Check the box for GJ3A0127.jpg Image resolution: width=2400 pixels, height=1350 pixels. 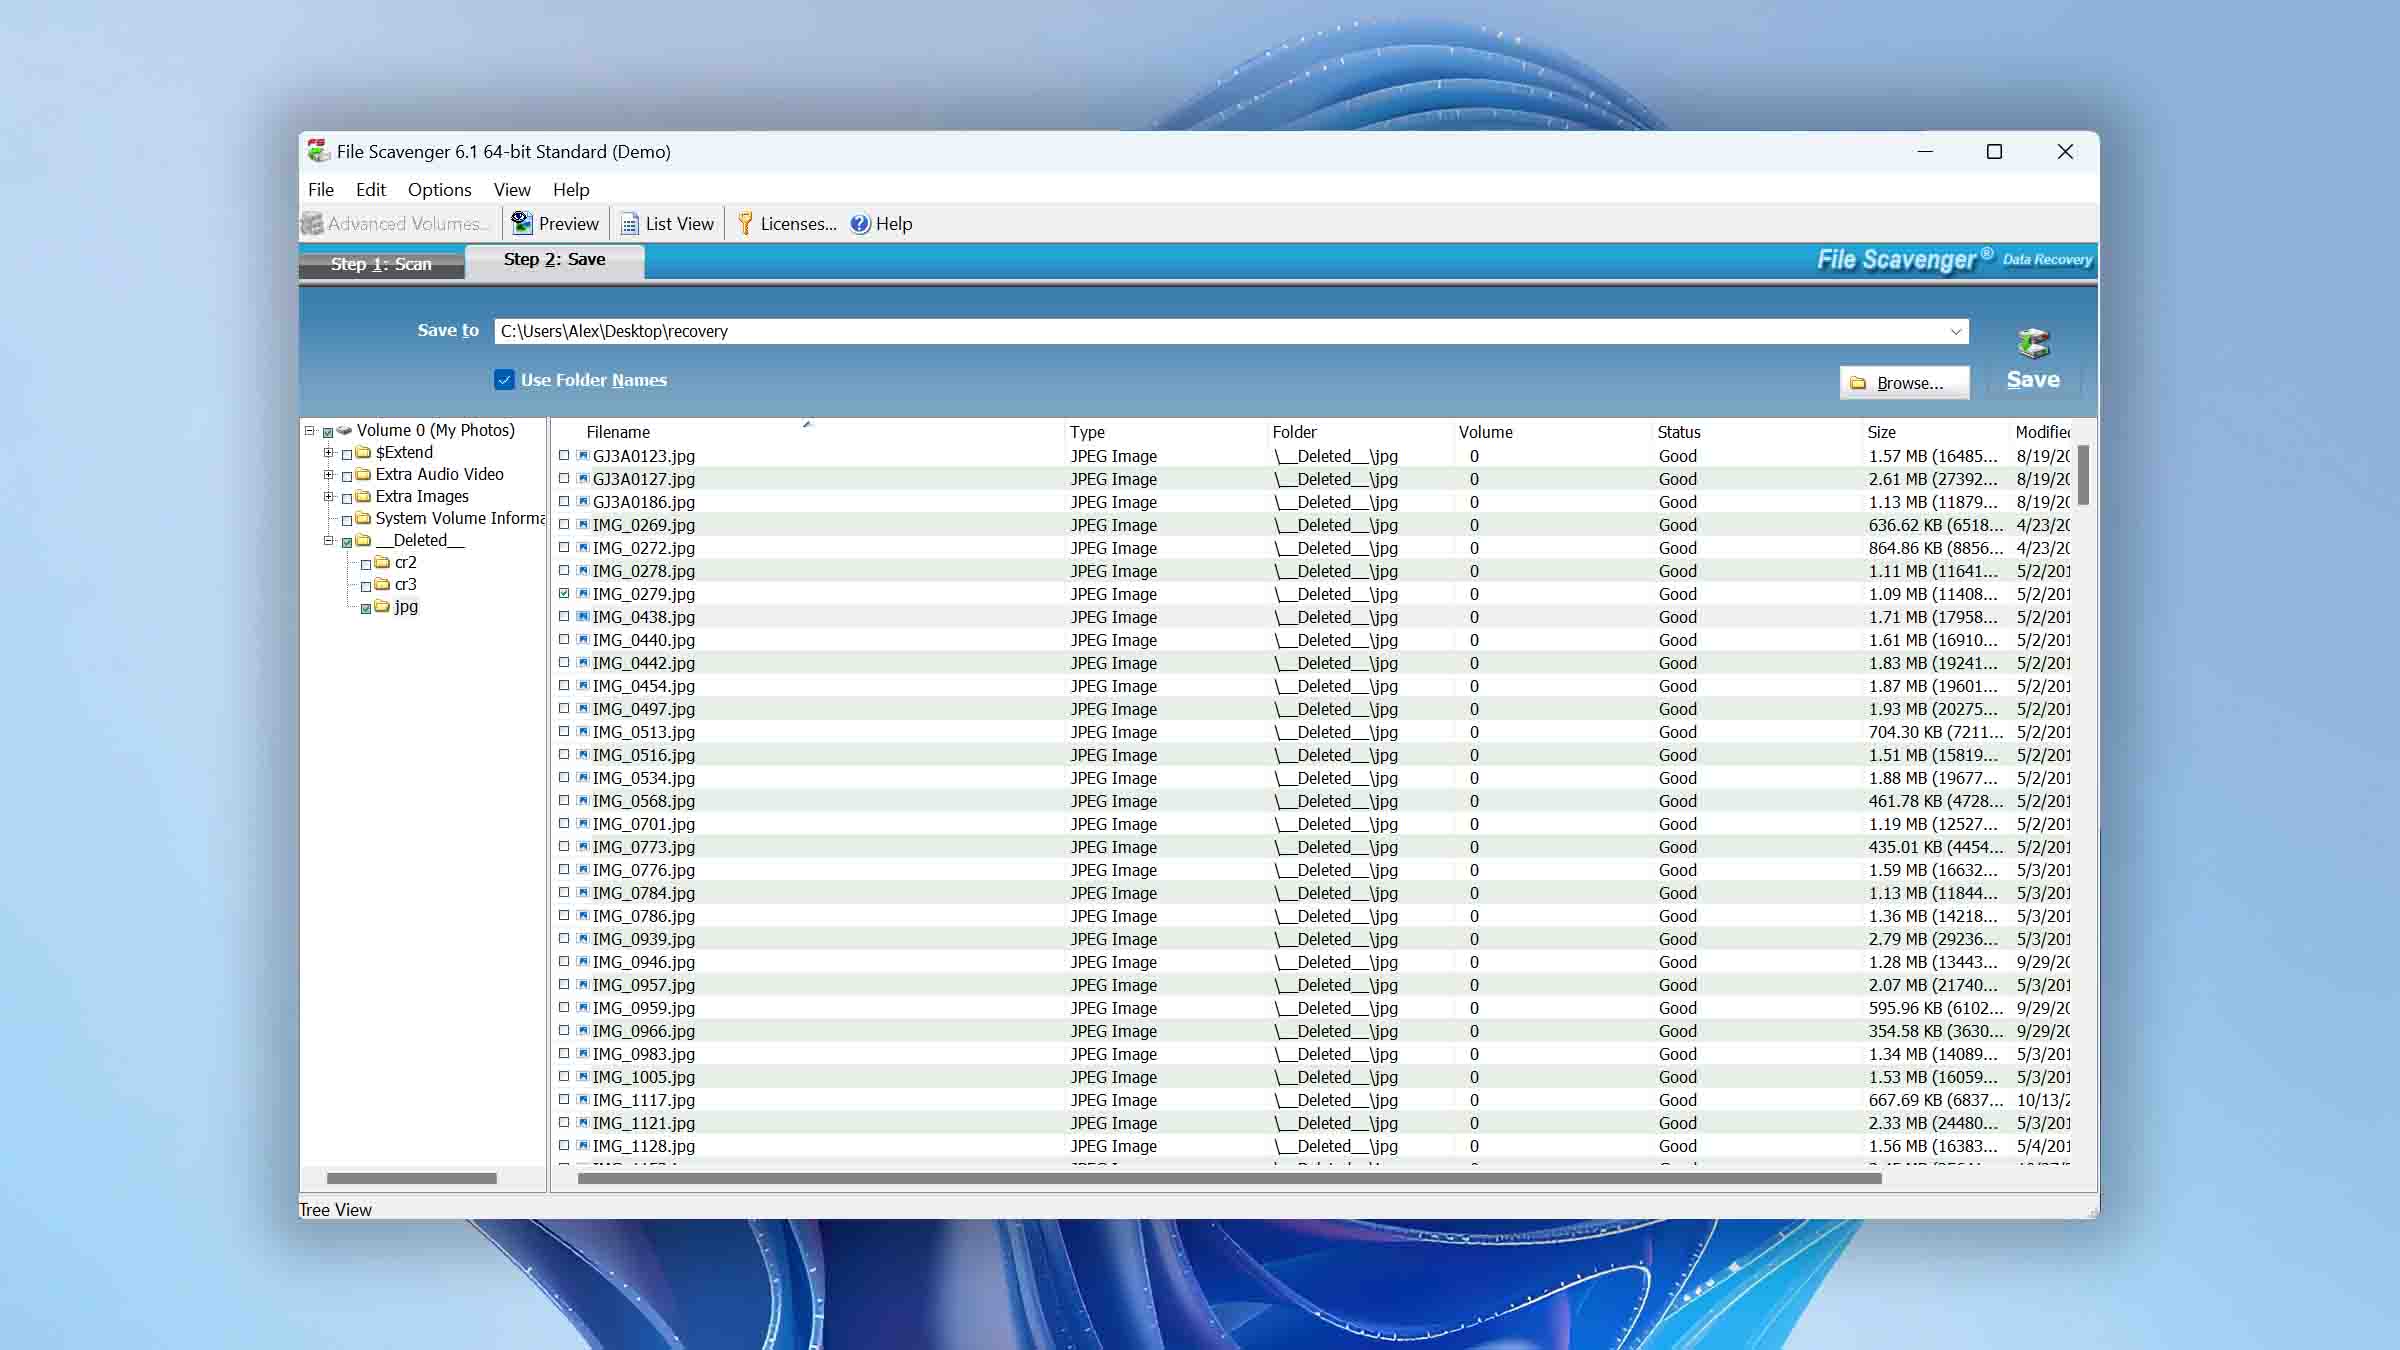tap(564, 478)
